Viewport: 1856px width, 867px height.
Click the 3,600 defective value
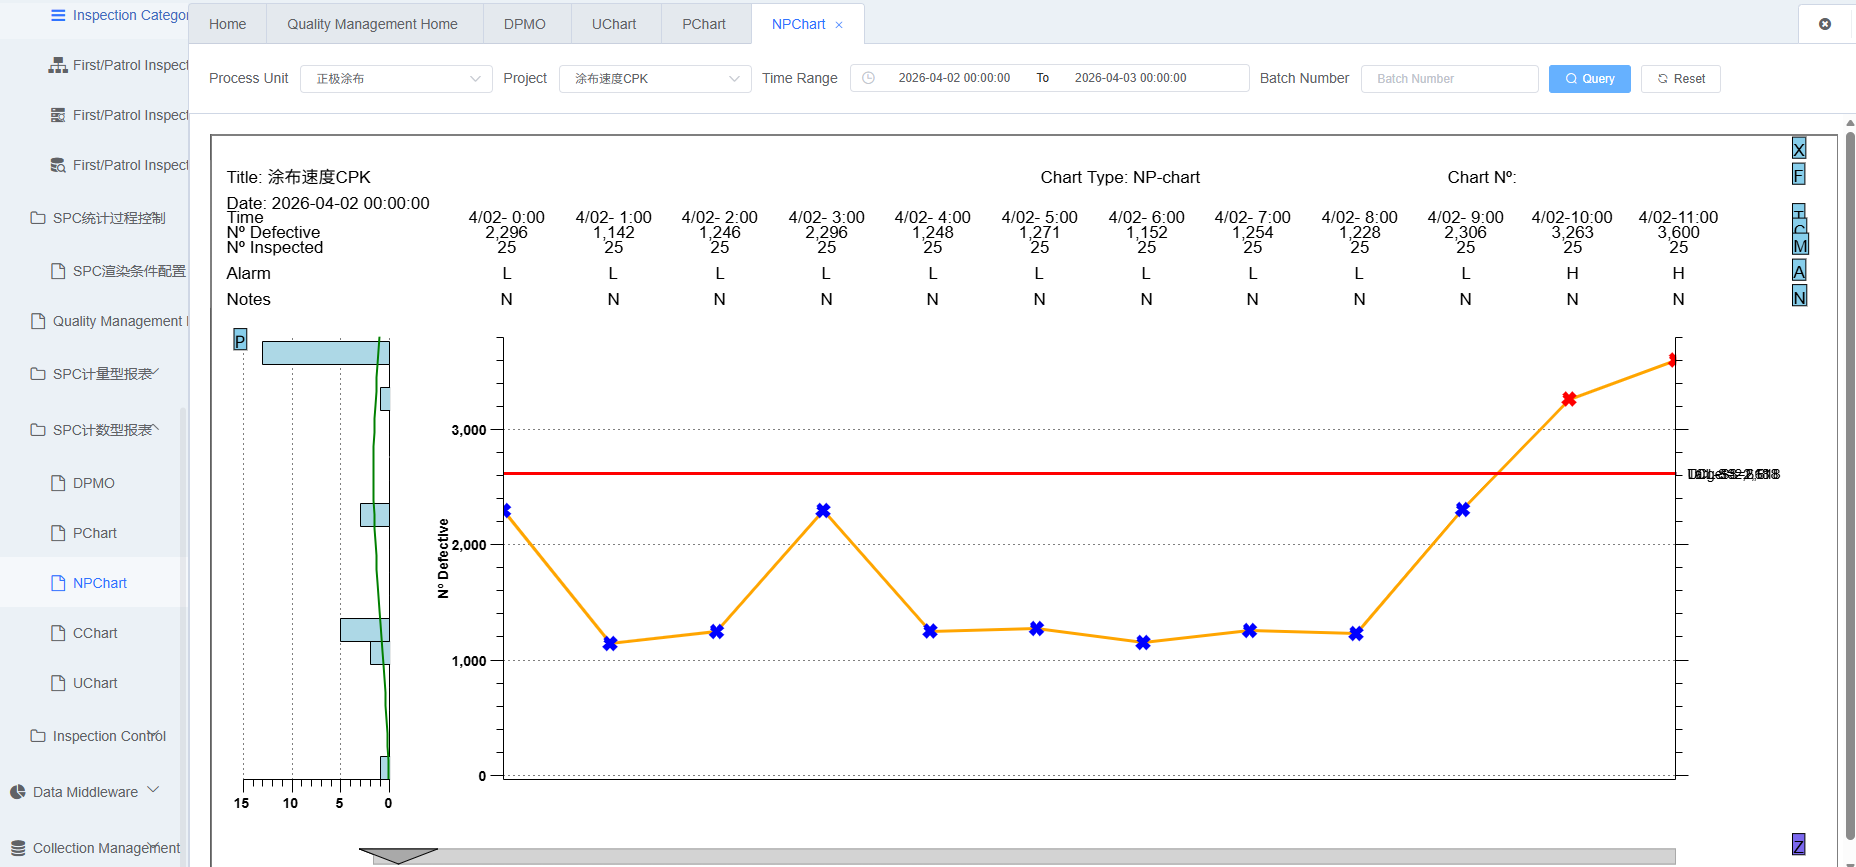(1678, 232)
